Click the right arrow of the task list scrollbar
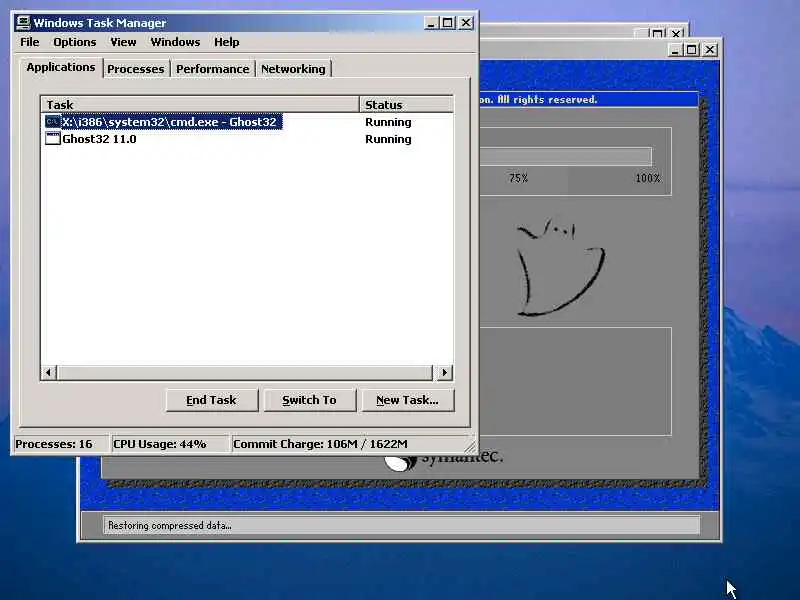 tap(444, 372)
